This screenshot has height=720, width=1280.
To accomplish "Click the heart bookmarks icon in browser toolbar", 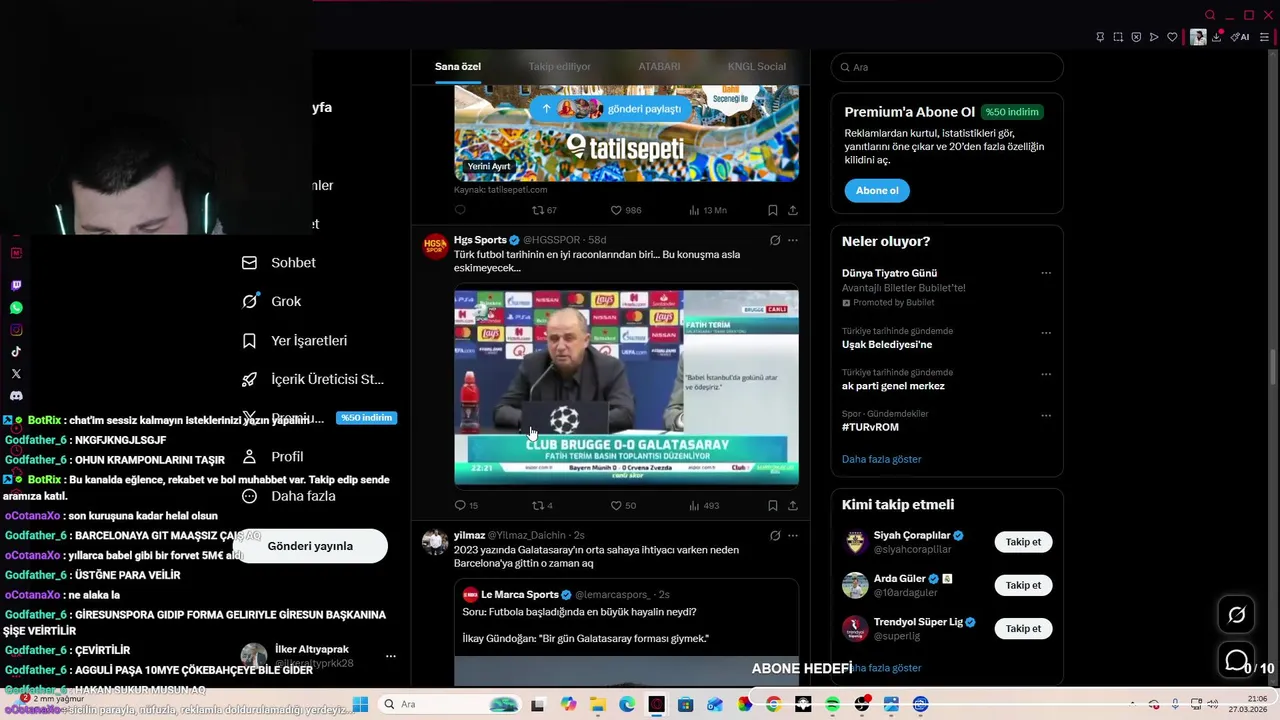I will tap(1172, 37).
